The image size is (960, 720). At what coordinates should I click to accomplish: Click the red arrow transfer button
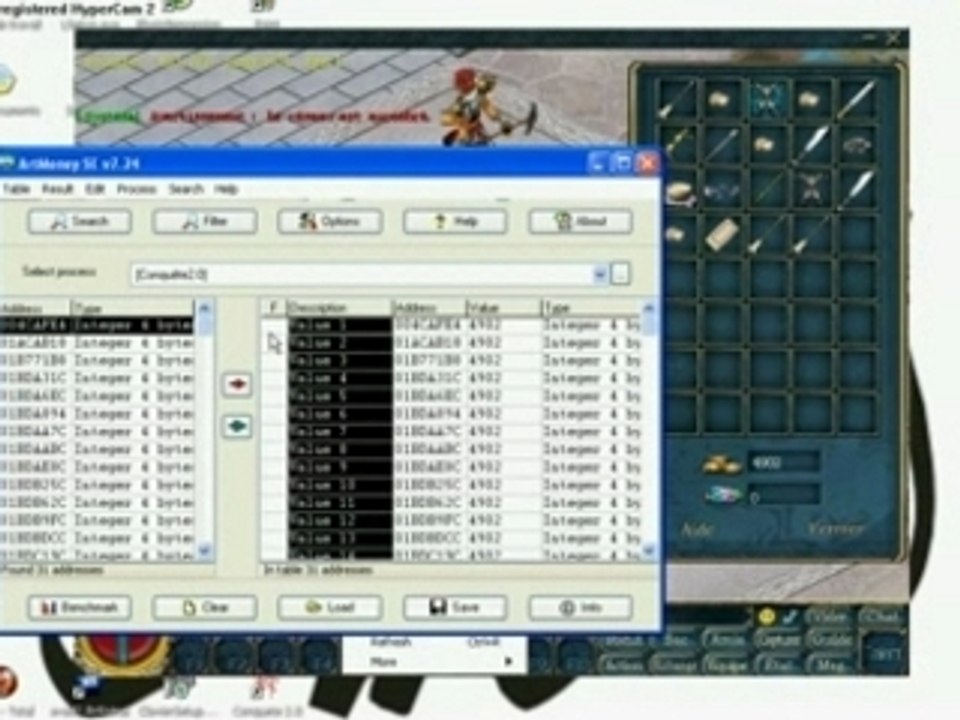coord(237,384)
